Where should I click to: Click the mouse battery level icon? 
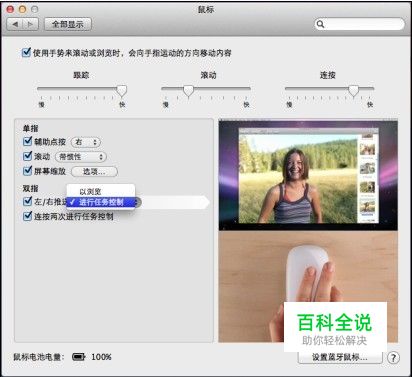pyautogui.click(x=79, y=357)
